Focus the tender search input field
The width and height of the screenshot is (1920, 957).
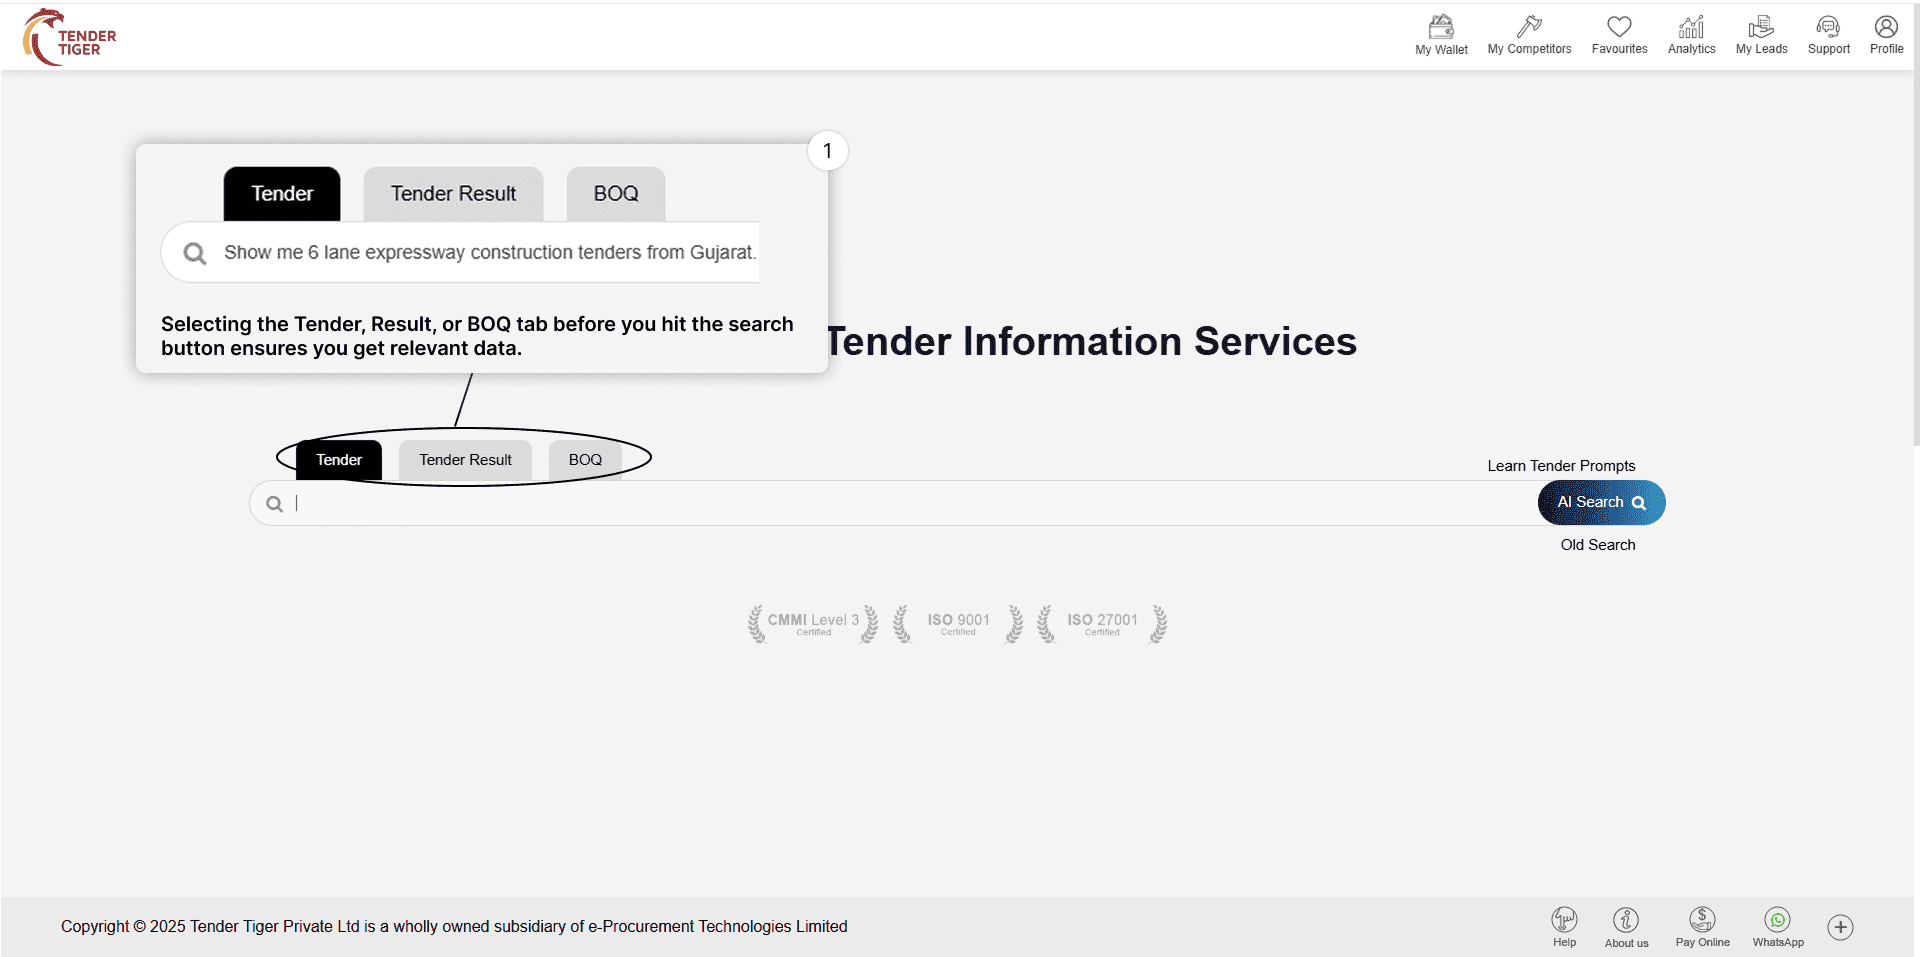click(900, 504)
